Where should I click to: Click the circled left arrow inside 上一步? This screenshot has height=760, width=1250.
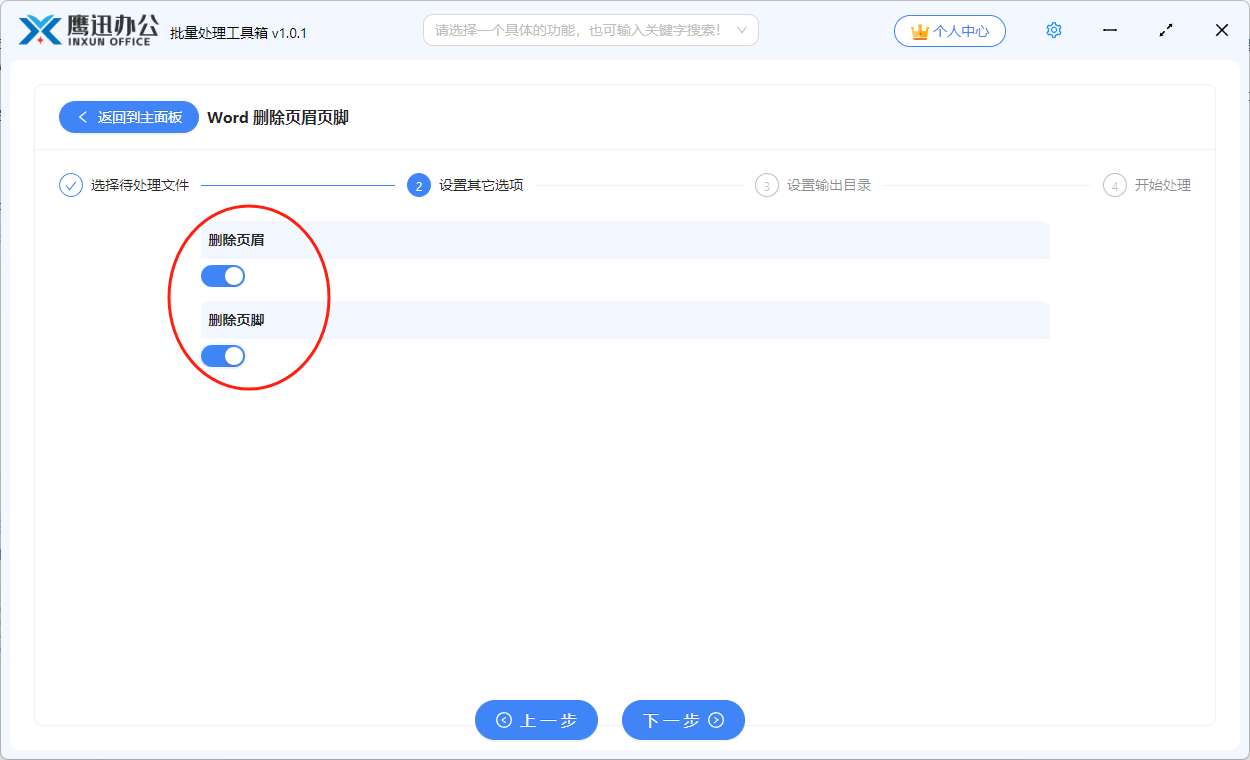click(x=503, y=720)
